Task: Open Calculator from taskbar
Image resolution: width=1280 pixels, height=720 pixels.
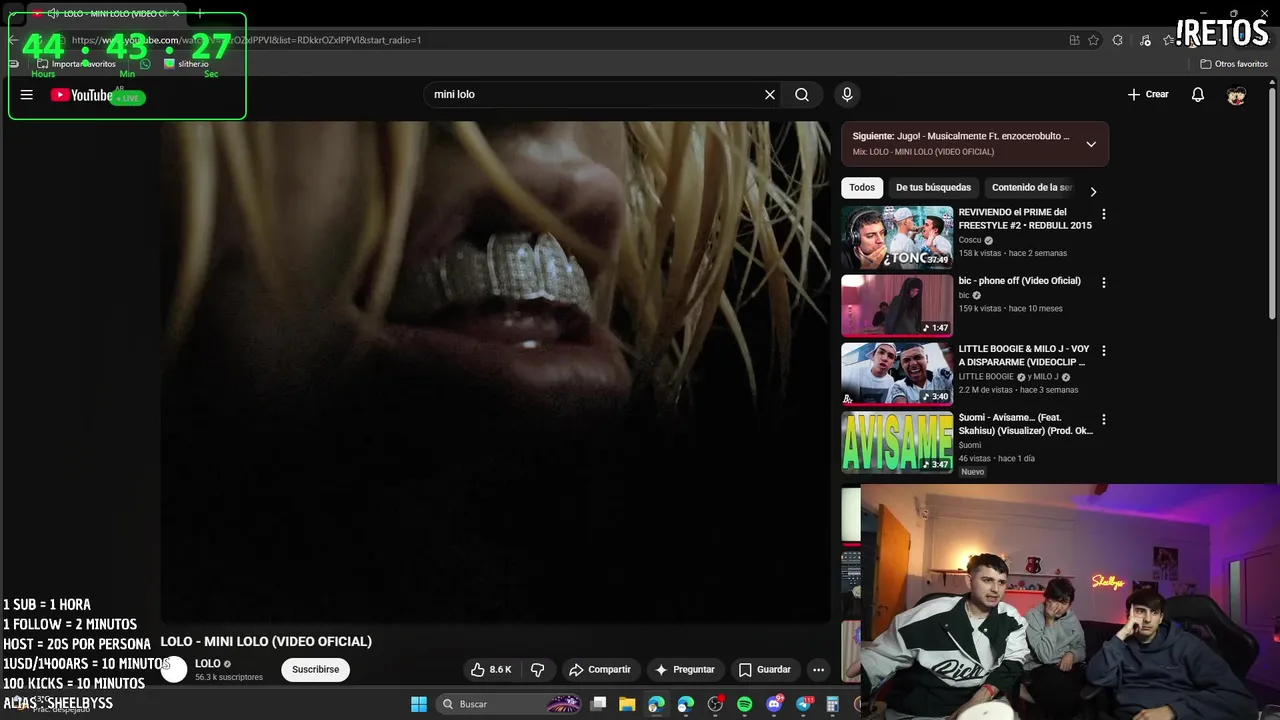Action: tap(833, 704)
